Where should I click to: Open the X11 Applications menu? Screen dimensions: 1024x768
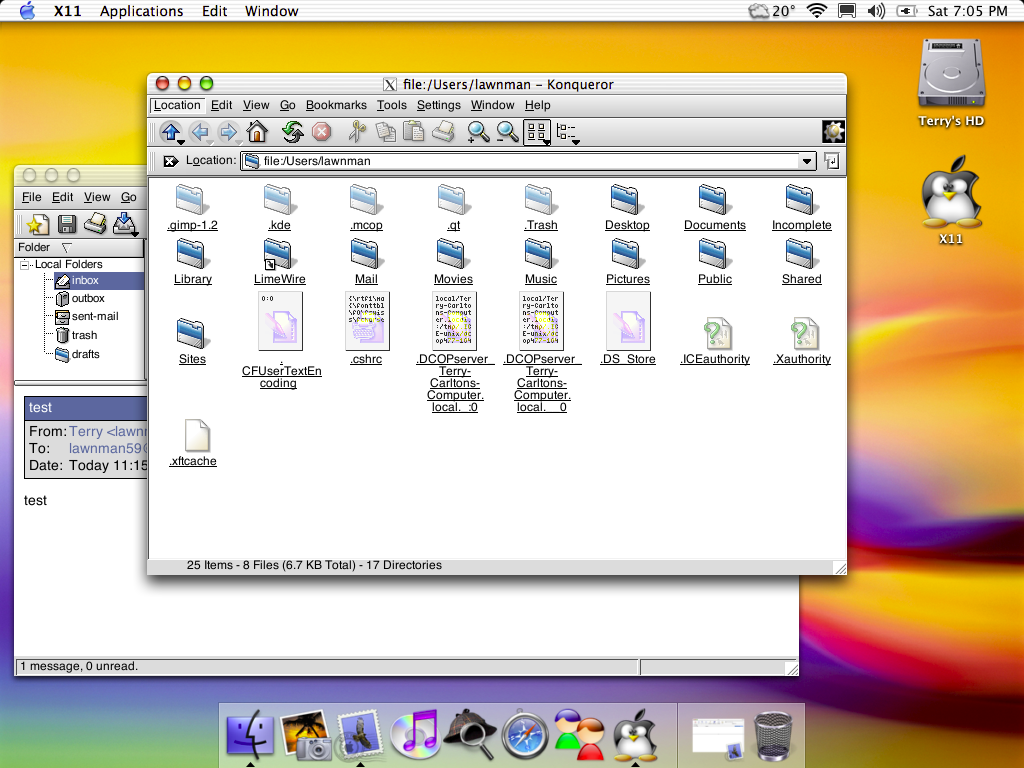tap(141, 11)
